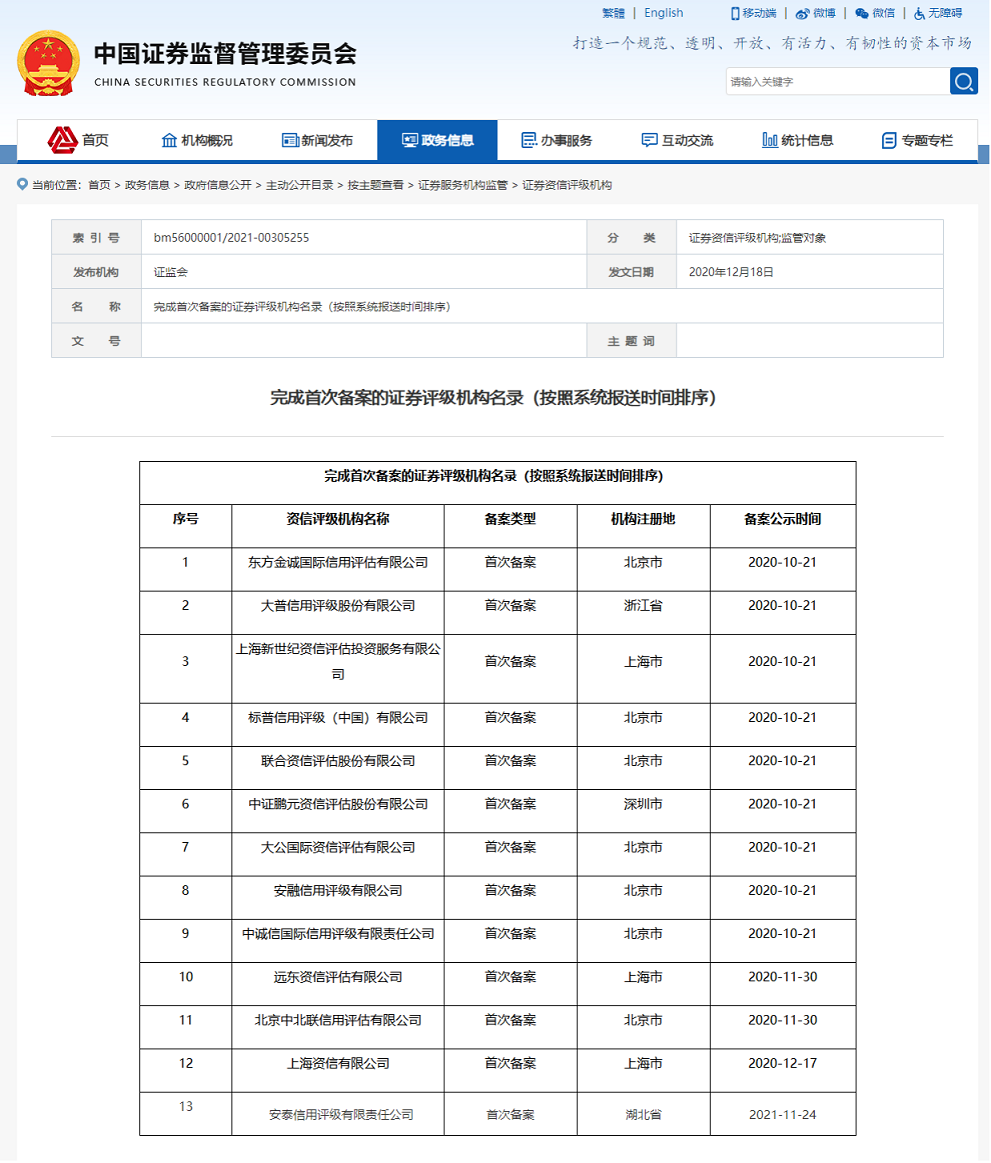
Task: Open the mobile version icon 移动端
Action: click(x=735, y=13)
